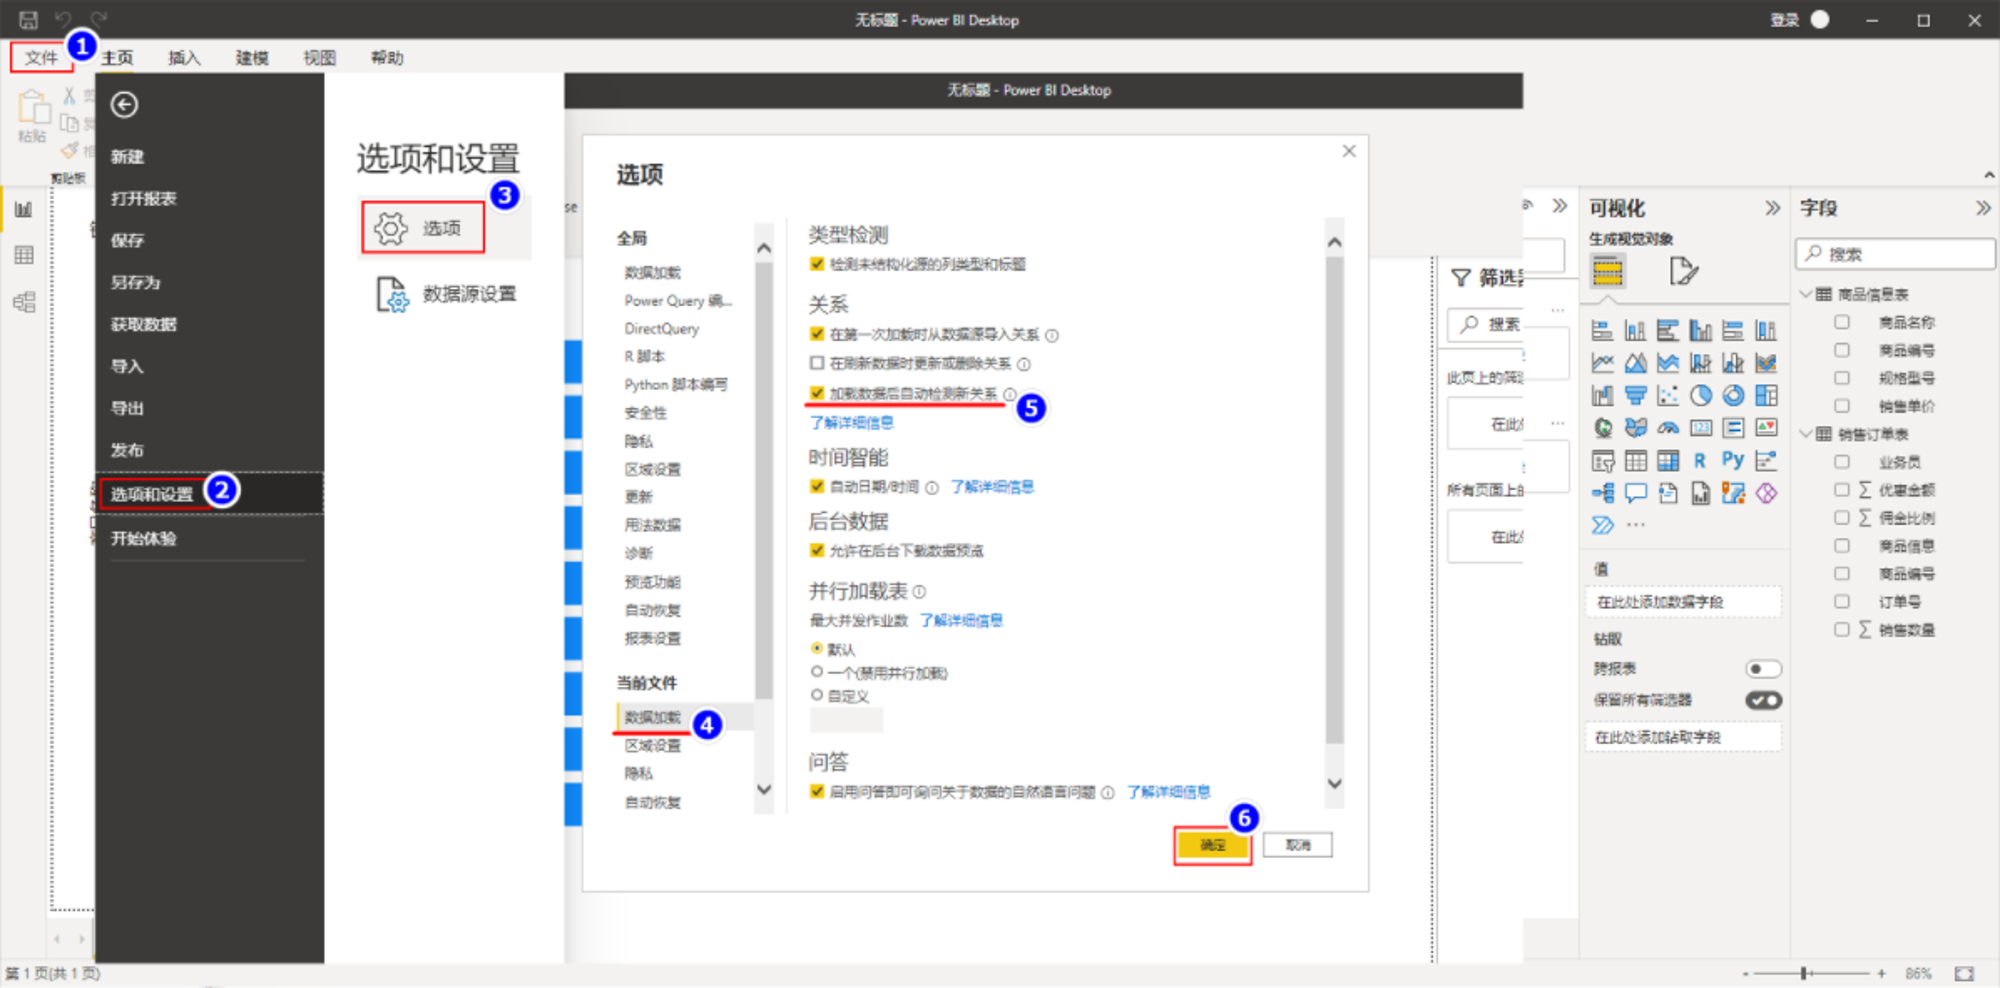The width and height of the screenshot is (2000, 988).
Task: Toggle the 跨报表 switch
Action: point(1763,669)
